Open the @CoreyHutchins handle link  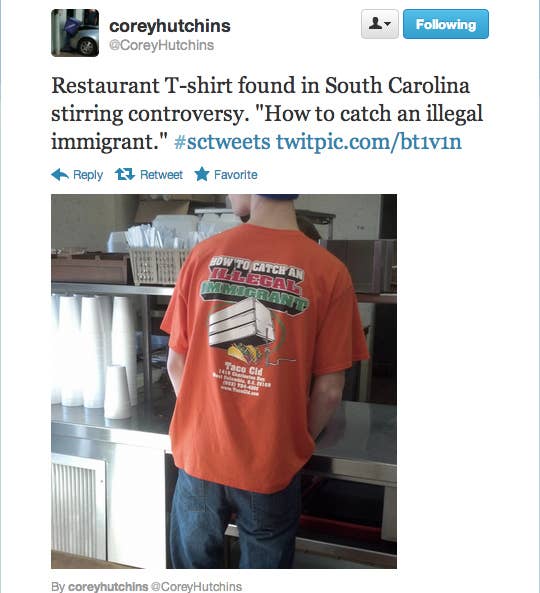[x=161, y=45]
